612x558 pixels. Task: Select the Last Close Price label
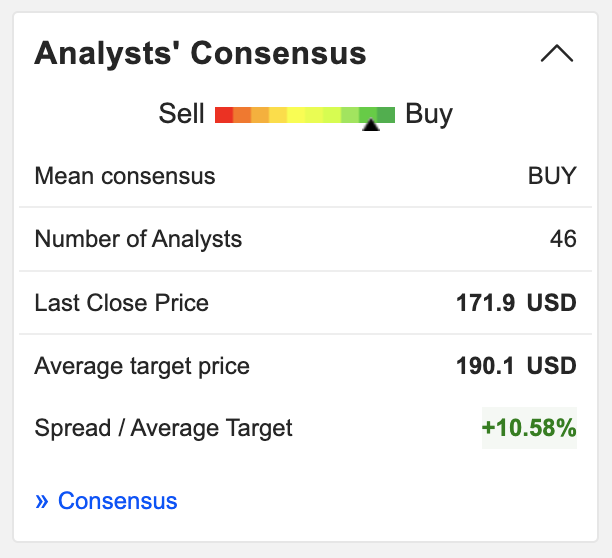[121, 303]
